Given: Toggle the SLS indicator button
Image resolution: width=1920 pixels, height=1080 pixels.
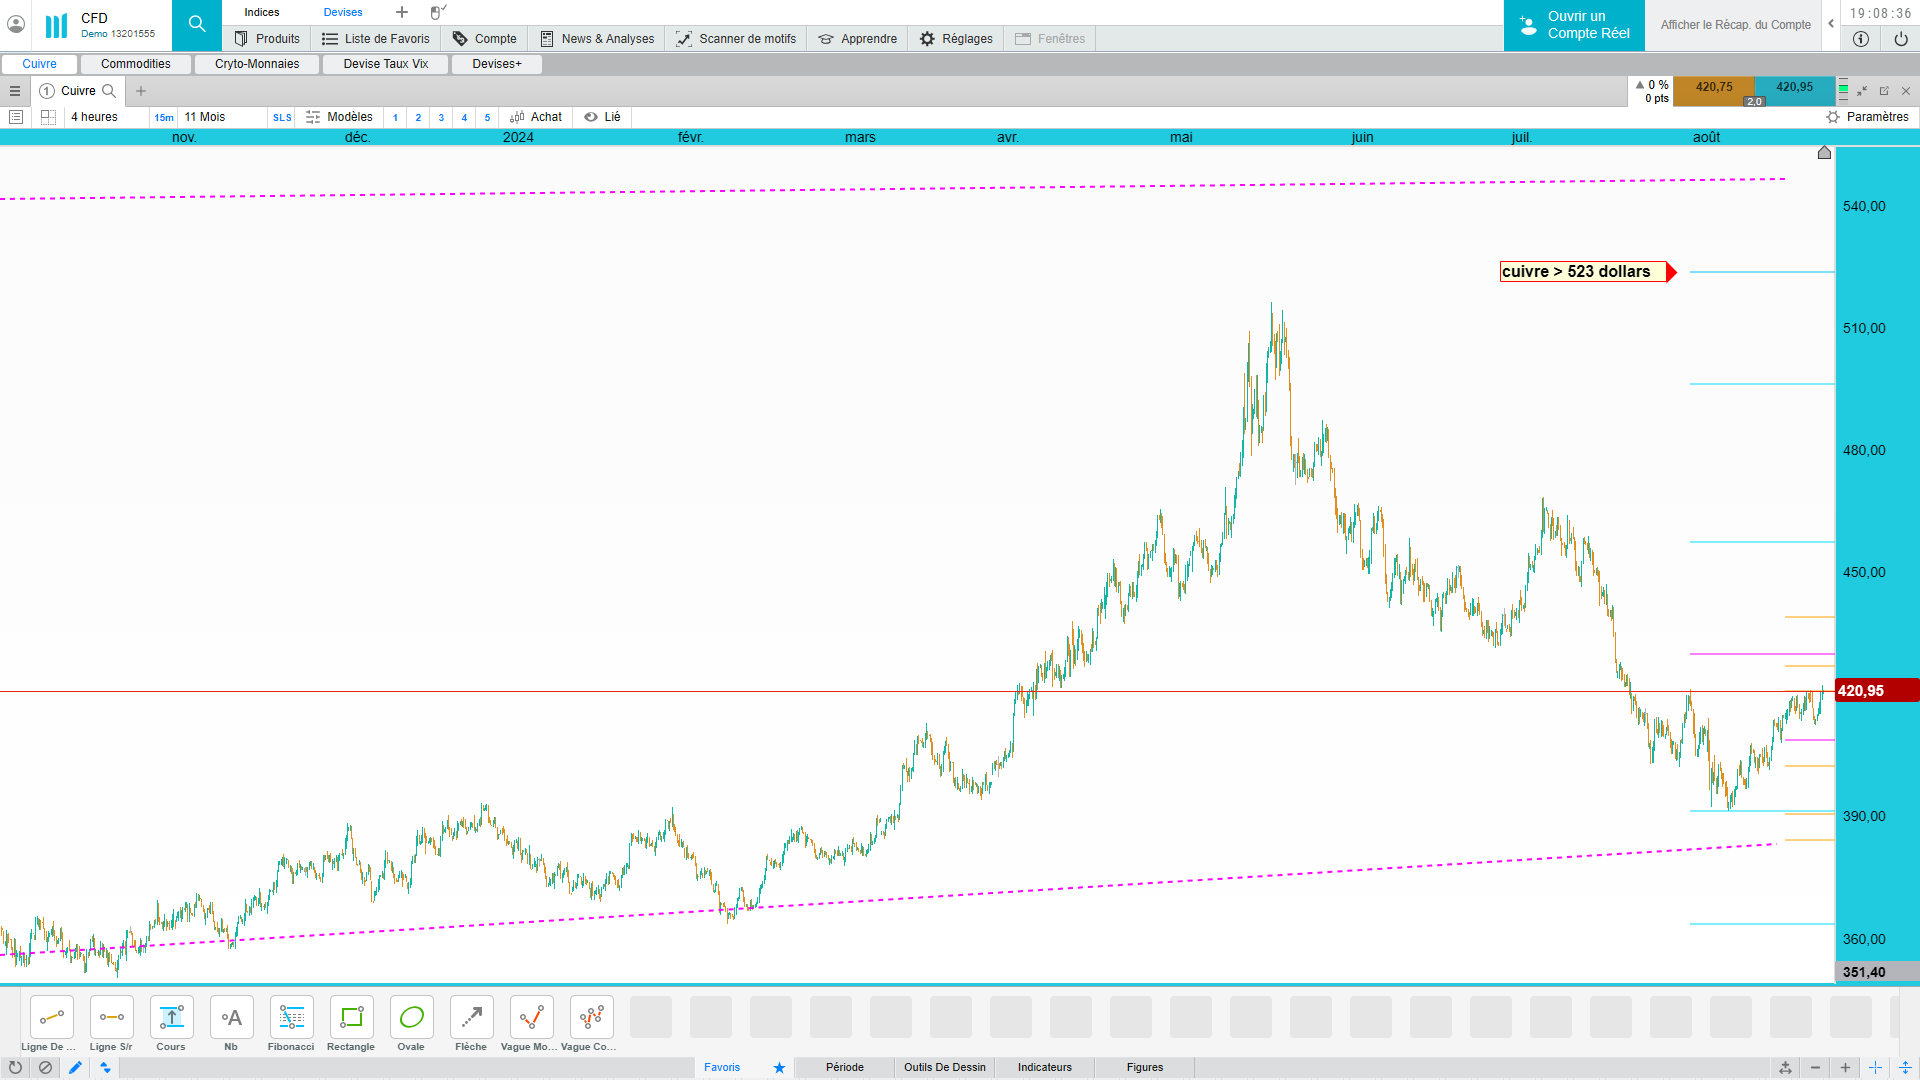Looking at the screenshot, I should click(x=282, y=118).
